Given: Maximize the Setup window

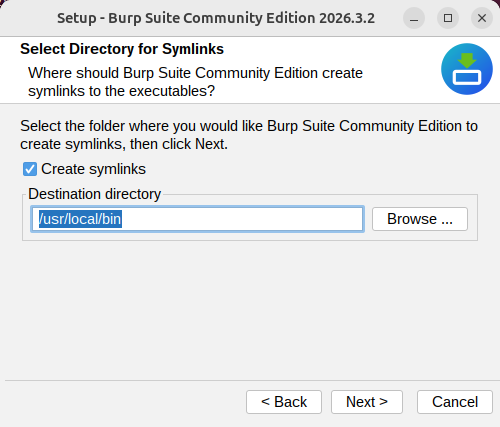Looking at the screenshot, I should 448,18.
